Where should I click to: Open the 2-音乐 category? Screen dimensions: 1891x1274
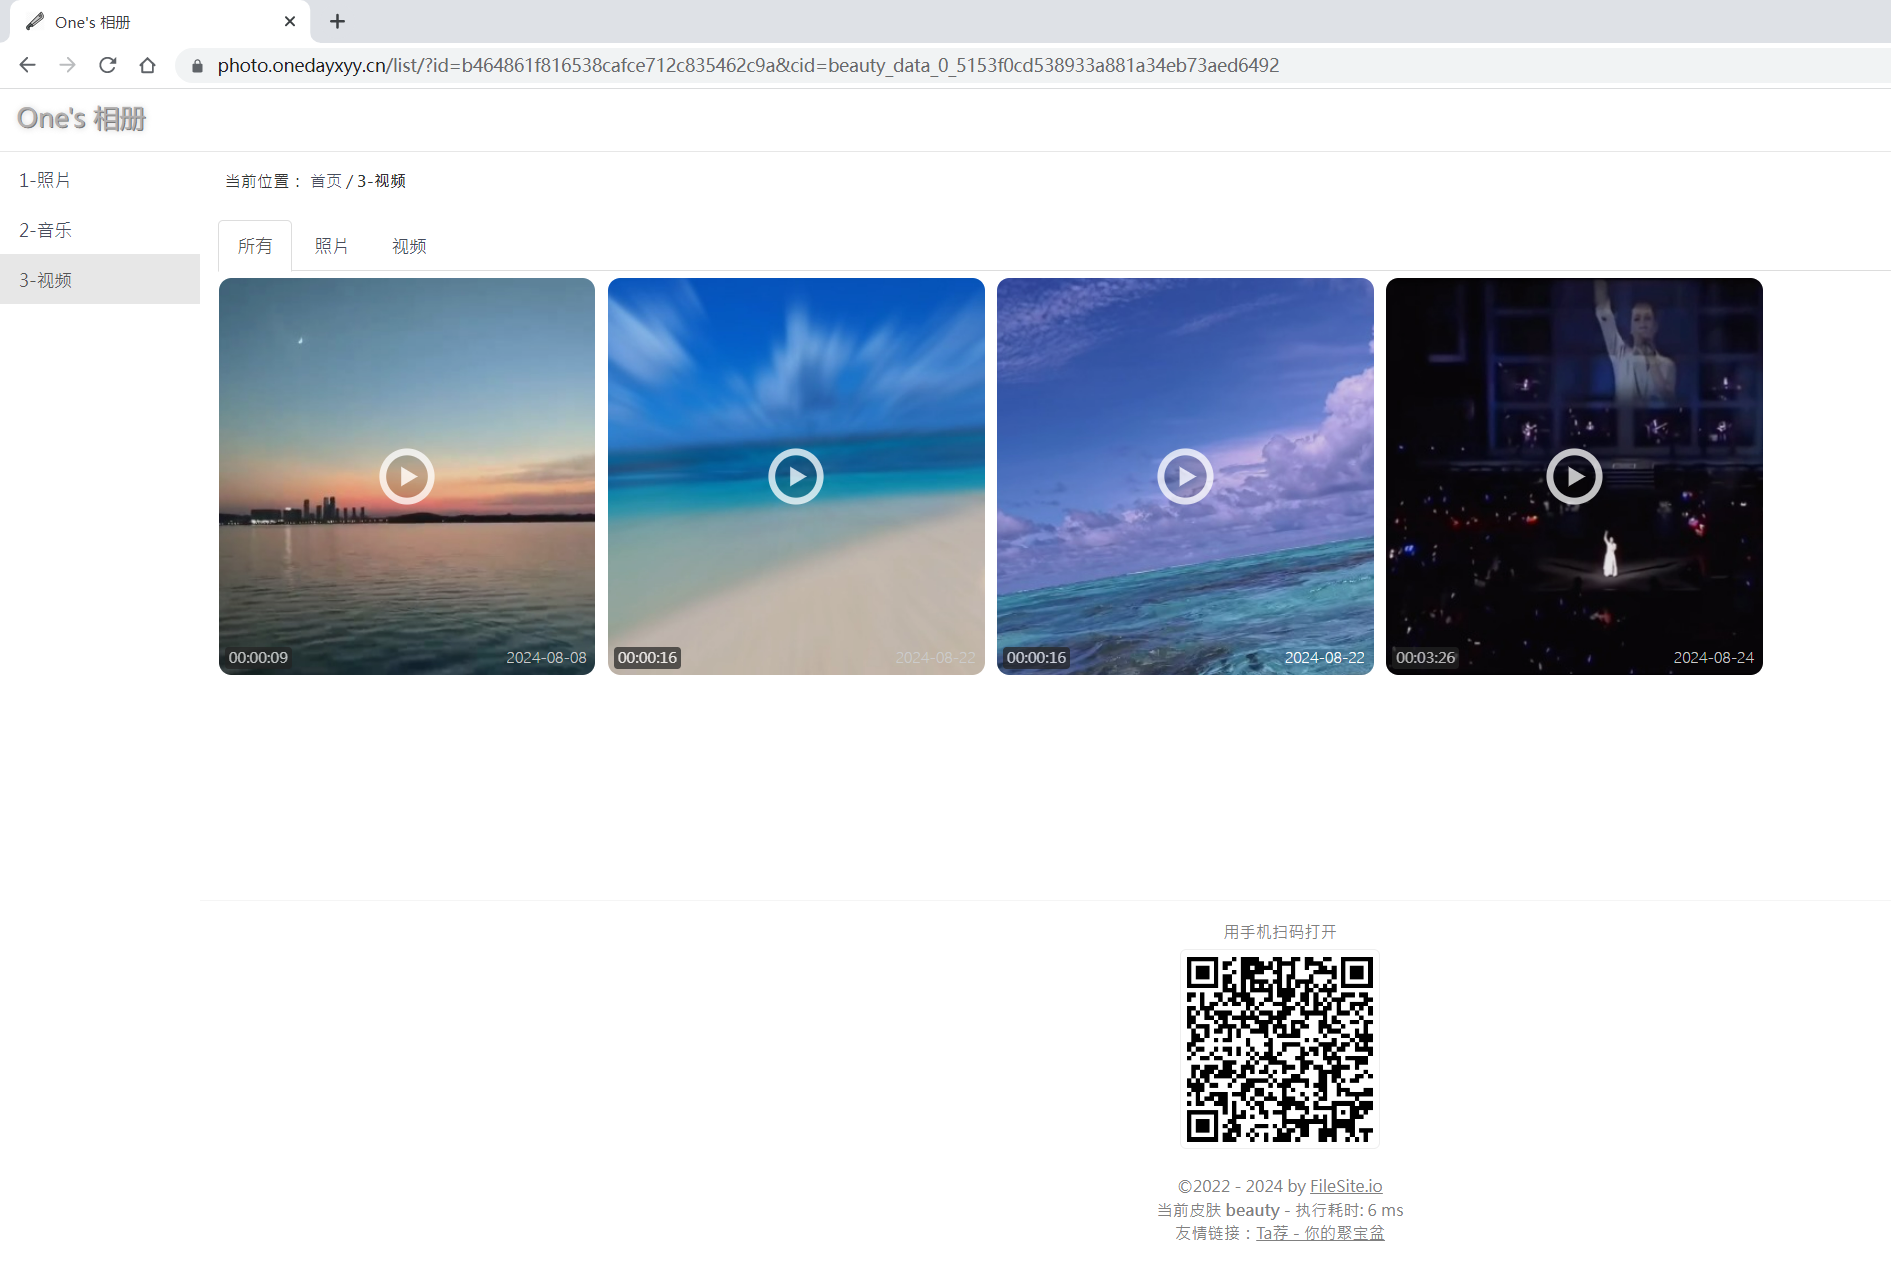tap(100, 230)
